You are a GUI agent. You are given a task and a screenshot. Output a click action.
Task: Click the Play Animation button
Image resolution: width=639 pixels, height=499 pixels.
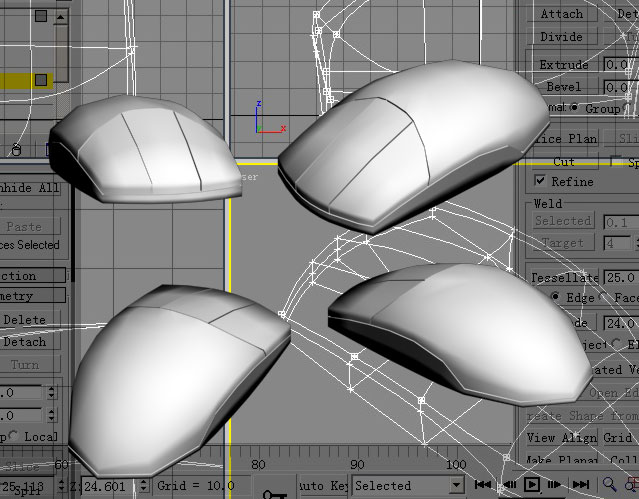533,486
